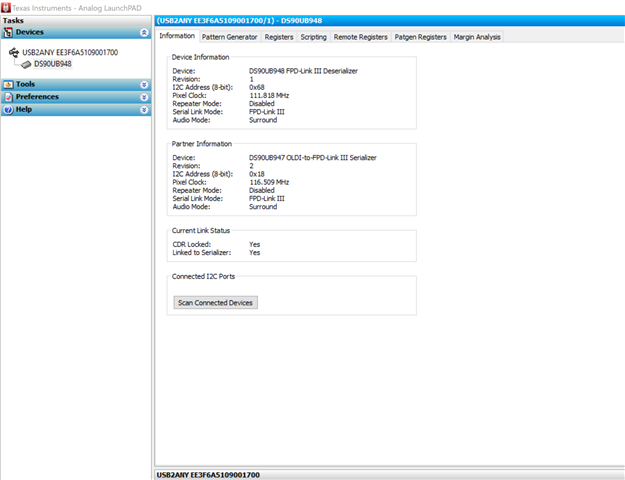625x480 pixels.
Task: Click the Tools header label
Action: (x=25, y=84)
